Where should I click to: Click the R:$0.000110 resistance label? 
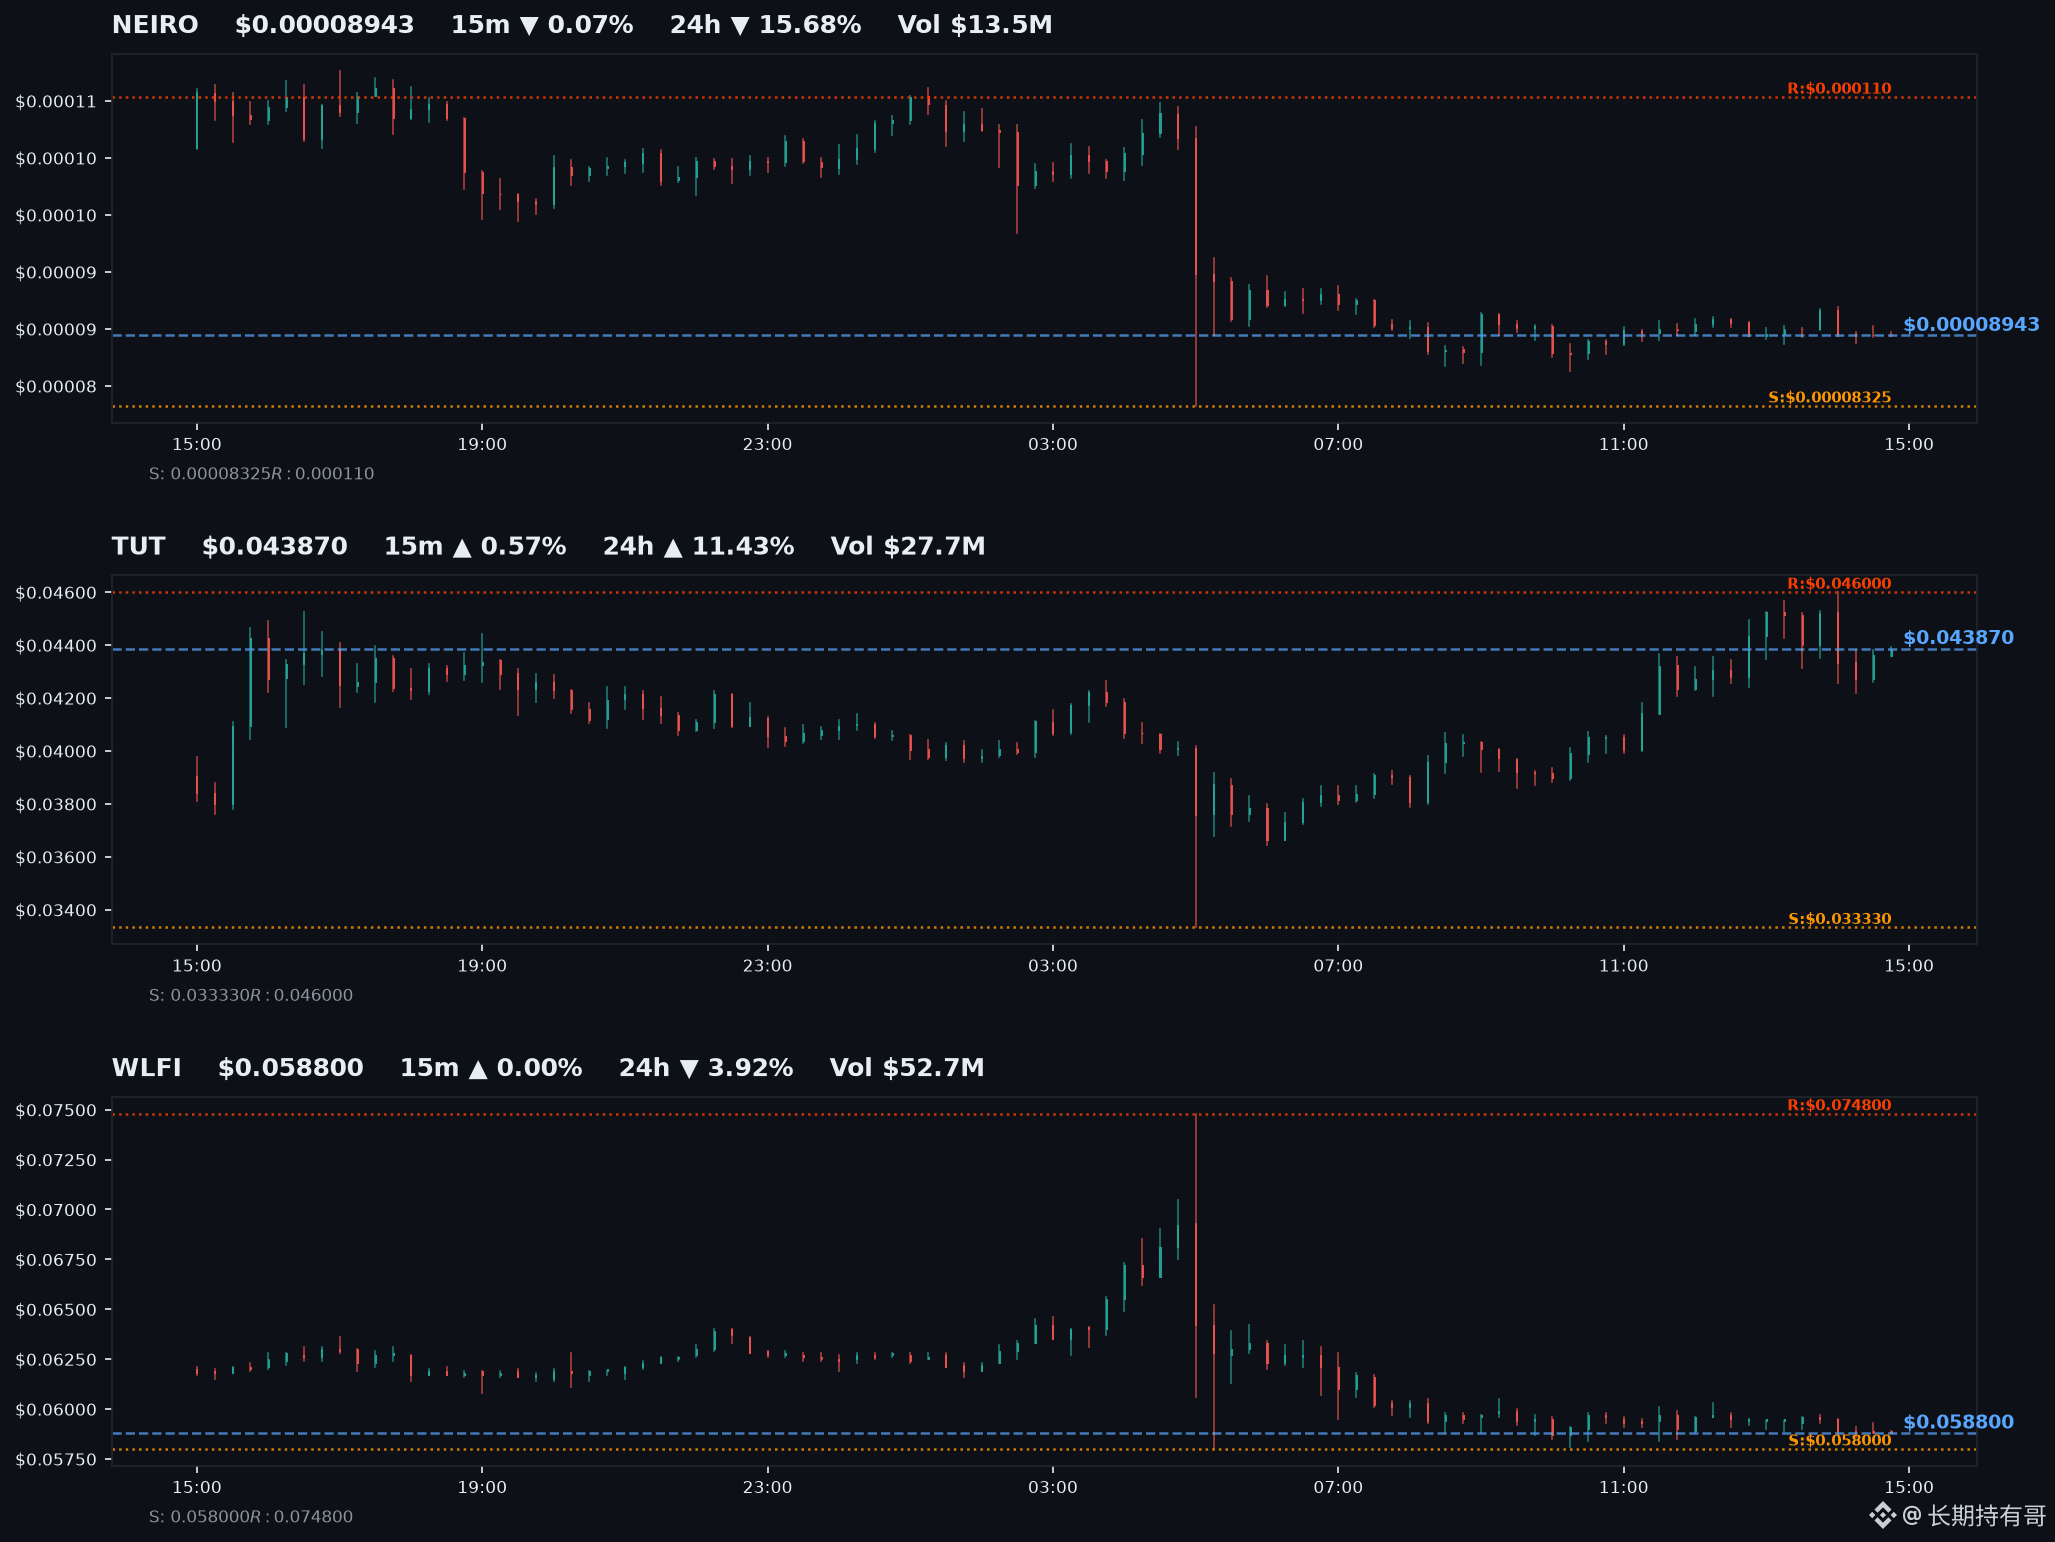(1839, 88)
